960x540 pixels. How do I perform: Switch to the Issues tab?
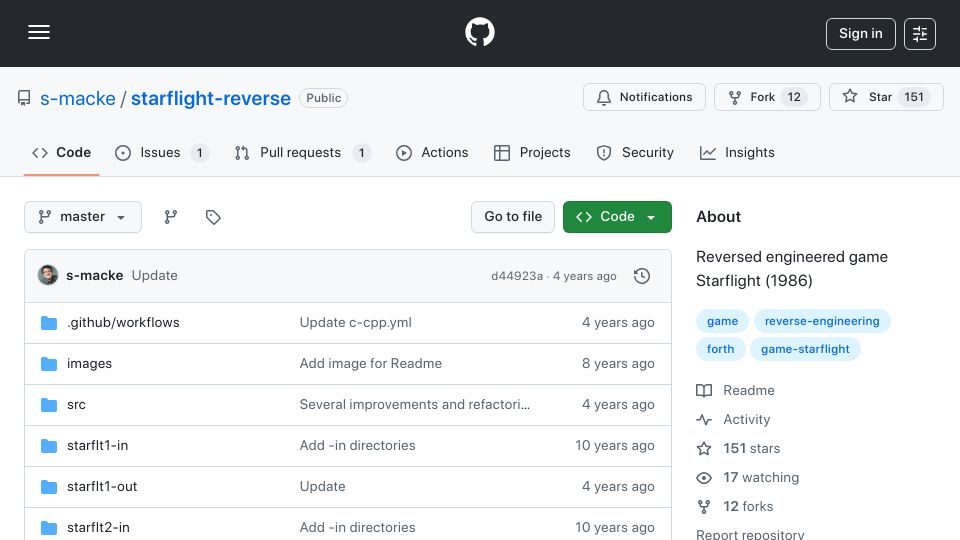(x=162, y=152)
